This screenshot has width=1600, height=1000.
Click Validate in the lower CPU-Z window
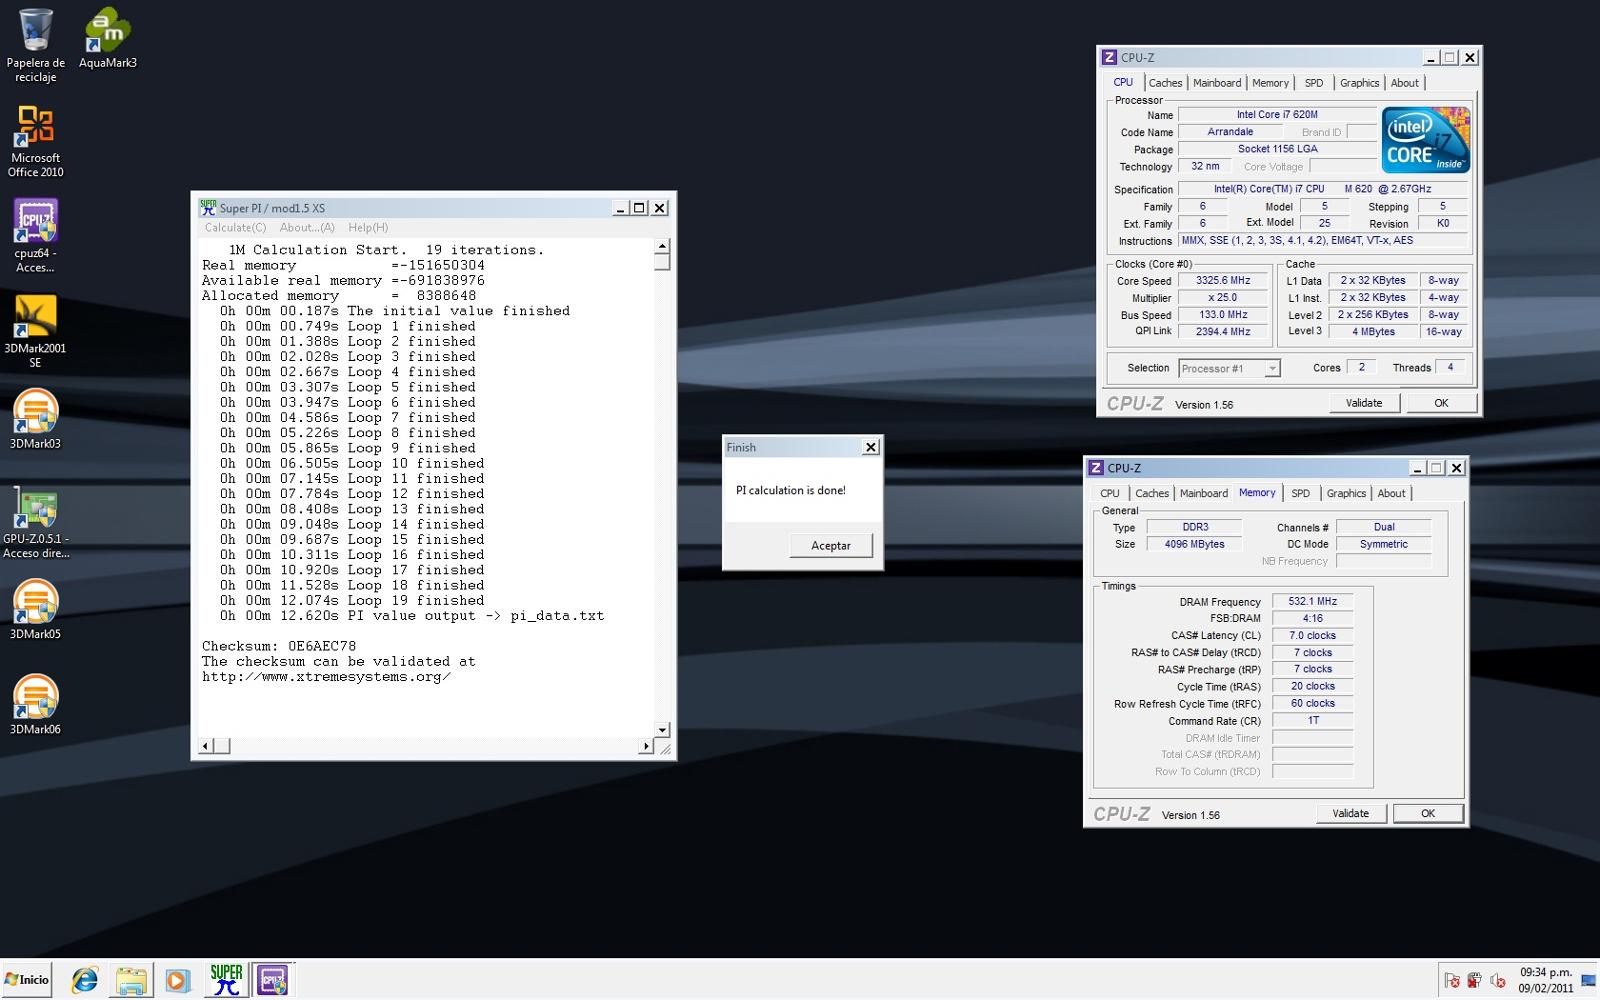pyautogui.click(x=1351, y=813)
